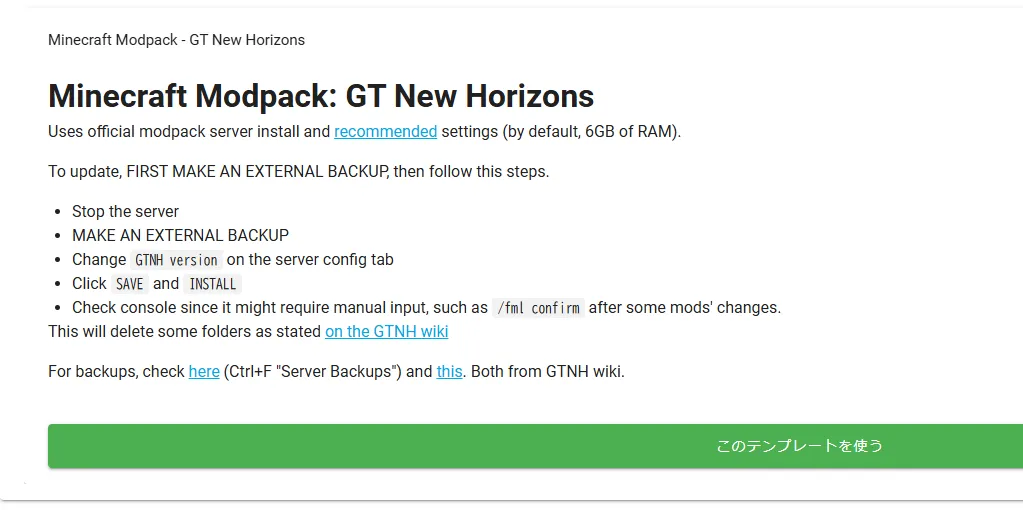Click the small "Minecraft Modpack - GT New Horizons" title
The height and width of the screenshot is (510, 1023).
pyautogui.click(x=176, y=40)
